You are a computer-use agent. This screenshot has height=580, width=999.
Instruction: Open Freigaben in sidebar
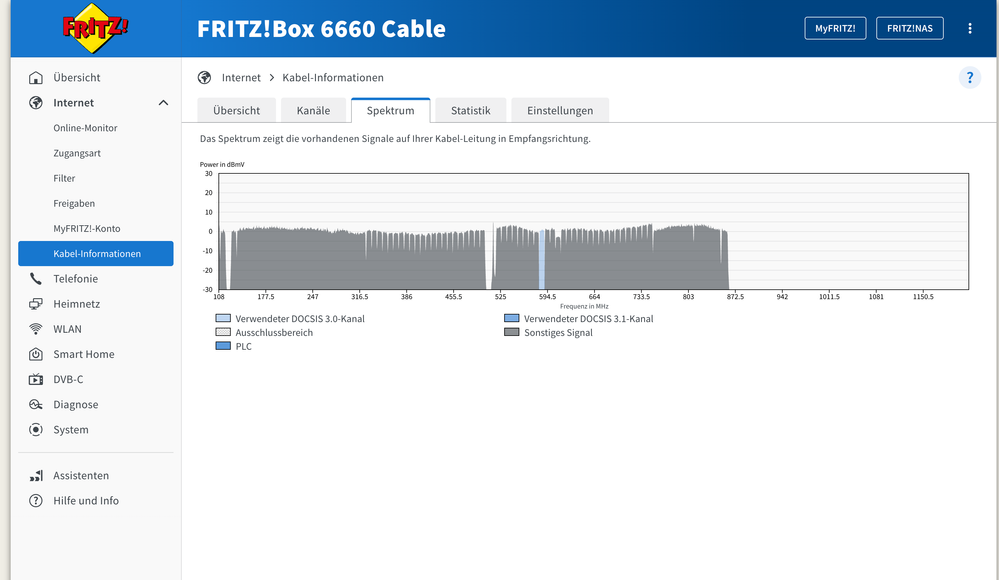74,203
